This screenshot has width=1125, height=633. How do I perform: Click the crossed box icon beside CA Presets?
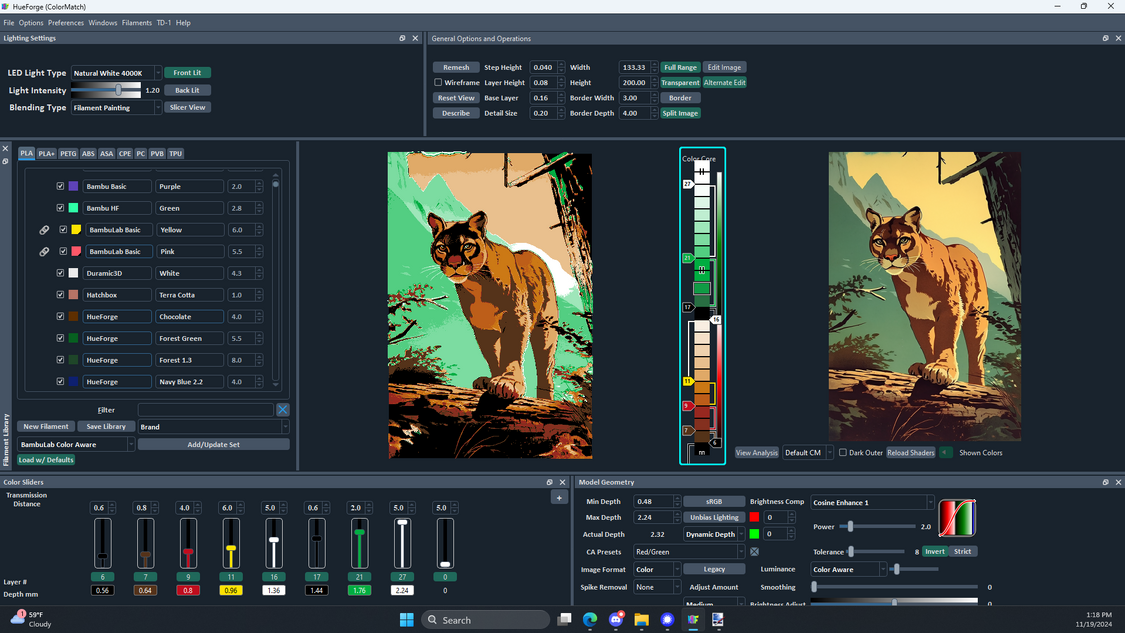(755, 551)
